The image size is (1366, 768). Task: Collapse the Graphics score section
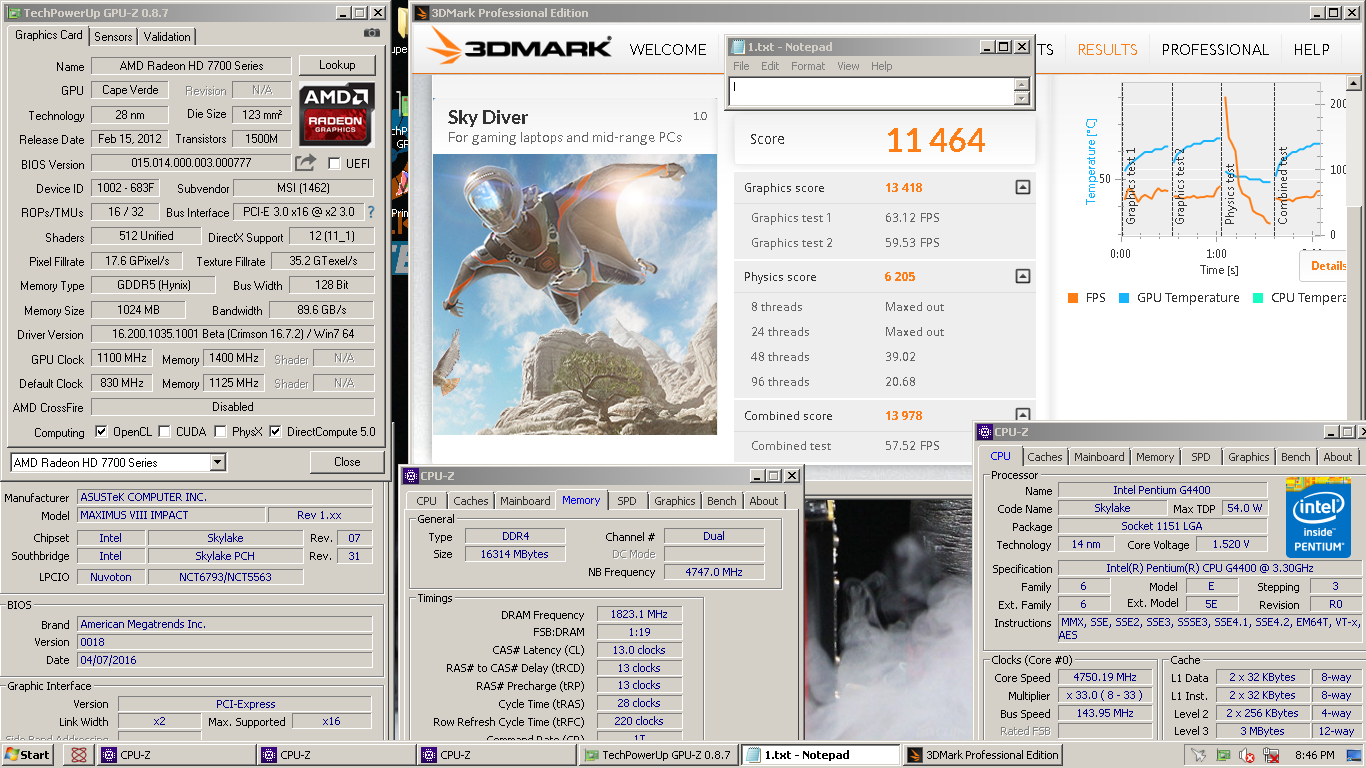tap(1022, 187)
